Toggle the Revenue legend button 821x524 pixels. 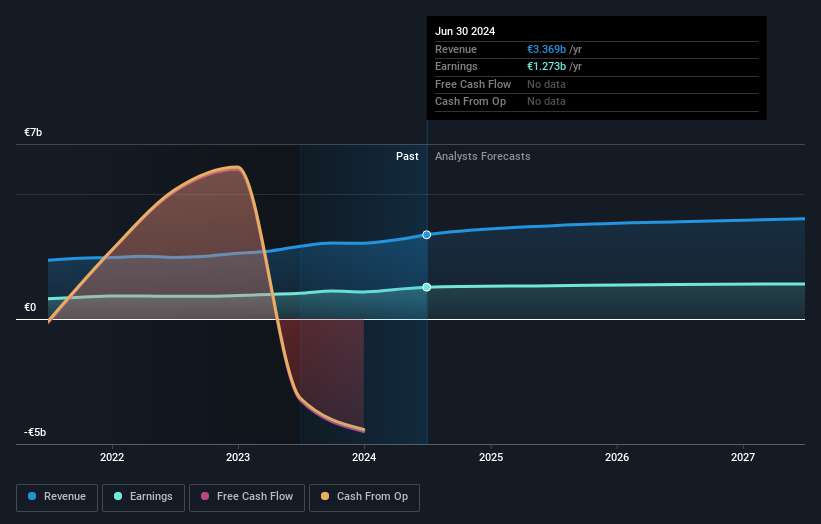point(57,497)
